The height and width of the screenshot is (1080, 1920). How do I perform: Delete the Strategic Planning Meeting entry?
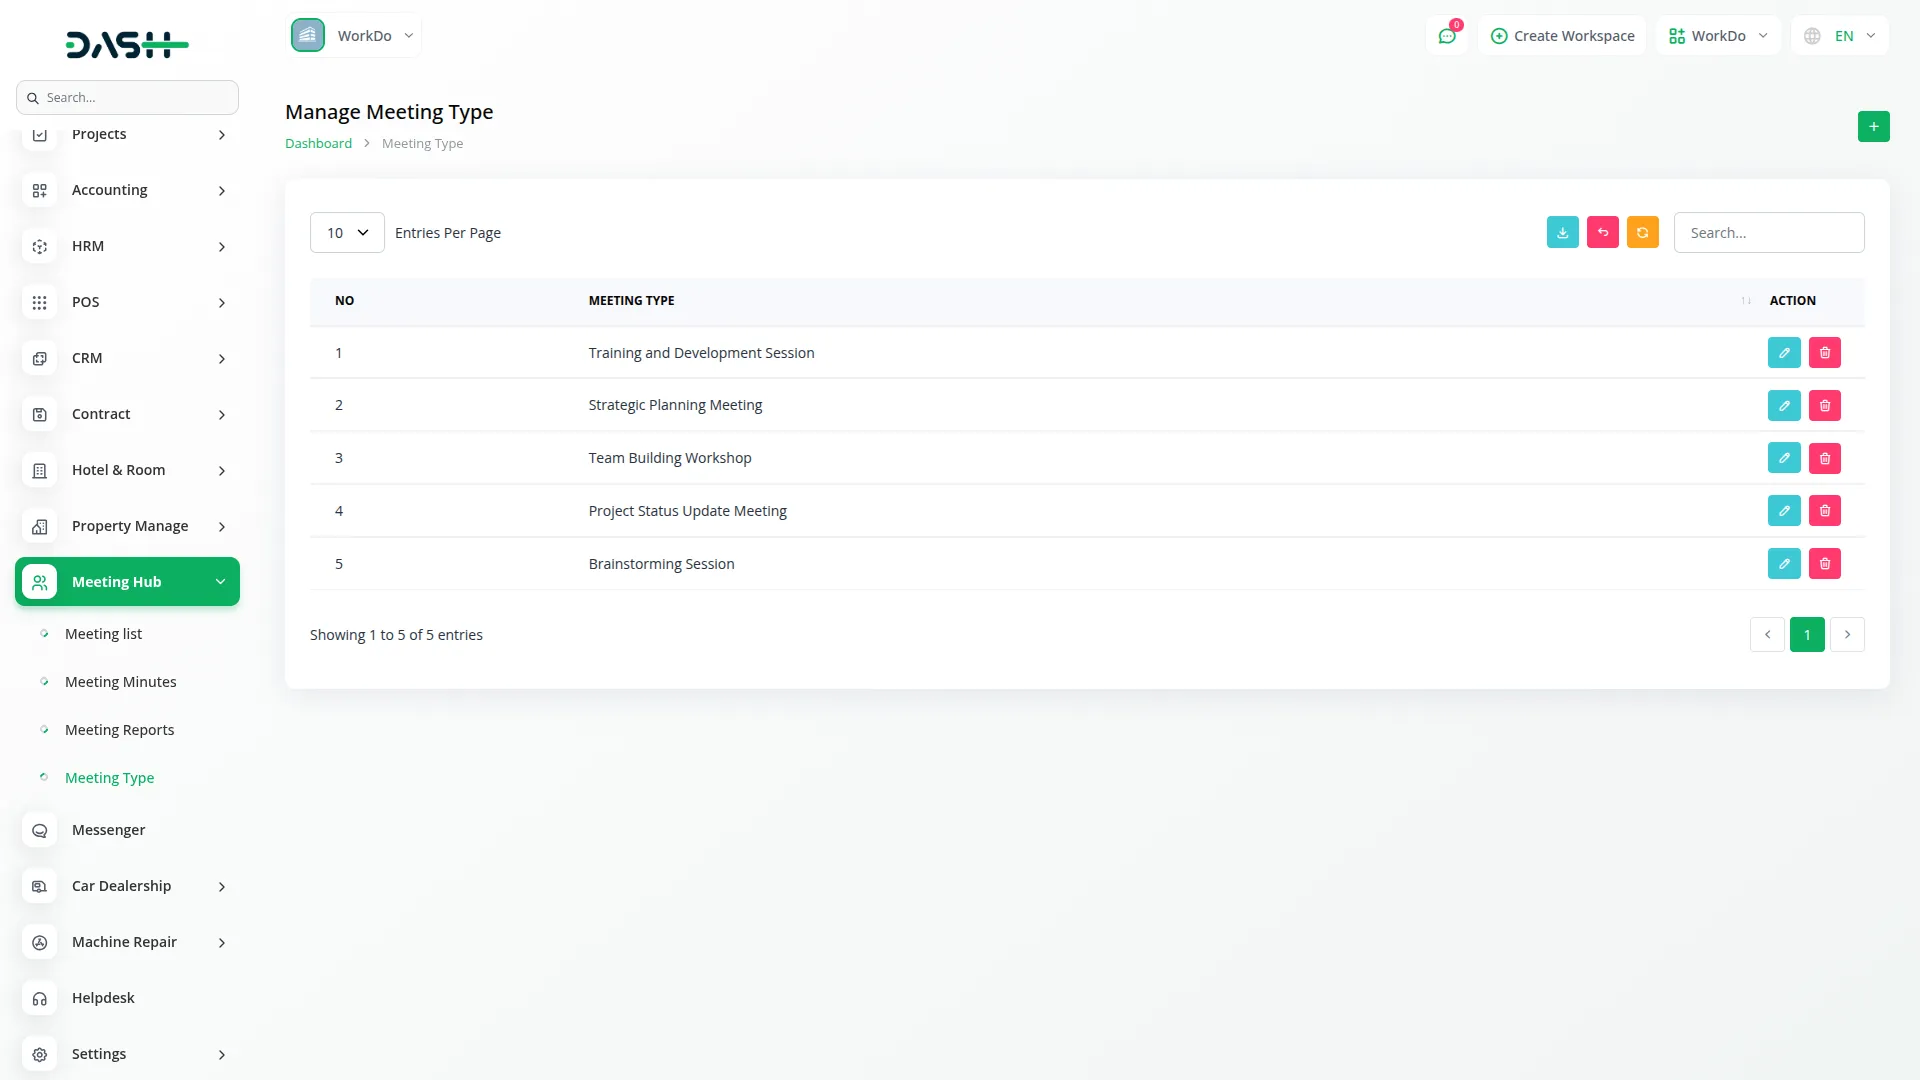1824,406
